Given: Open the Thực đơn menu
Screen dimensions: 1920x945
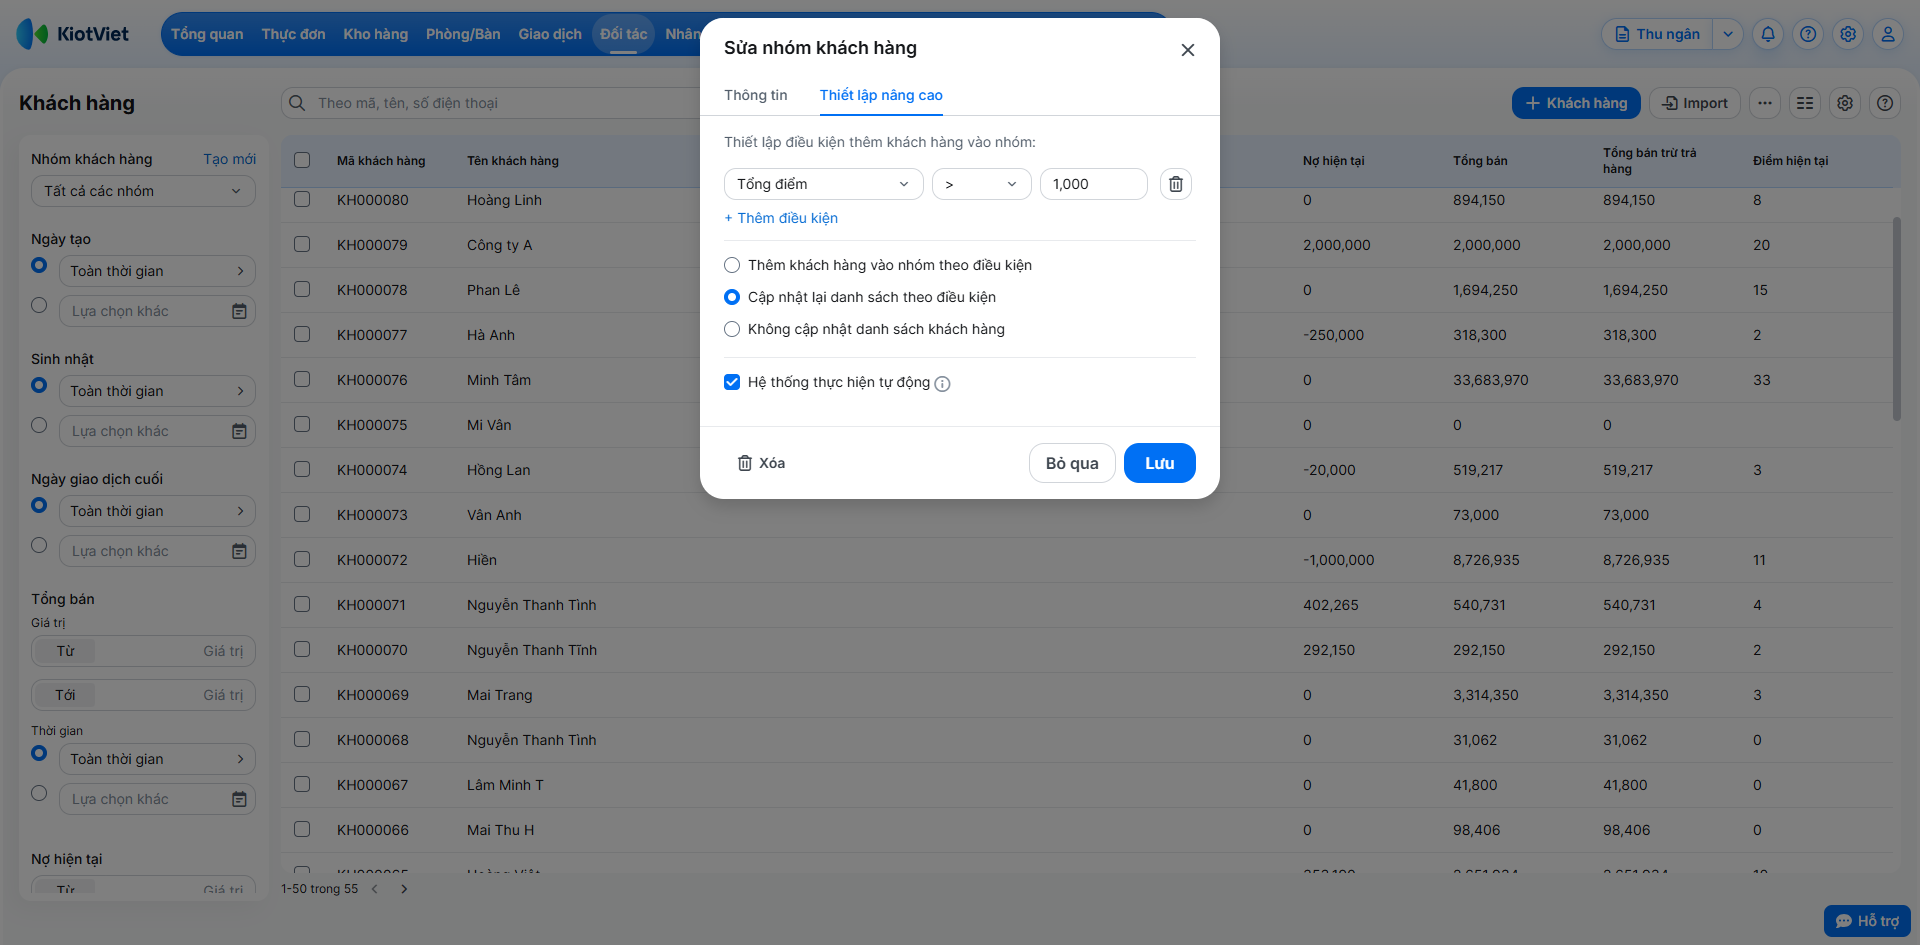Looking at the screenshot, I should (x=293, y=34).
